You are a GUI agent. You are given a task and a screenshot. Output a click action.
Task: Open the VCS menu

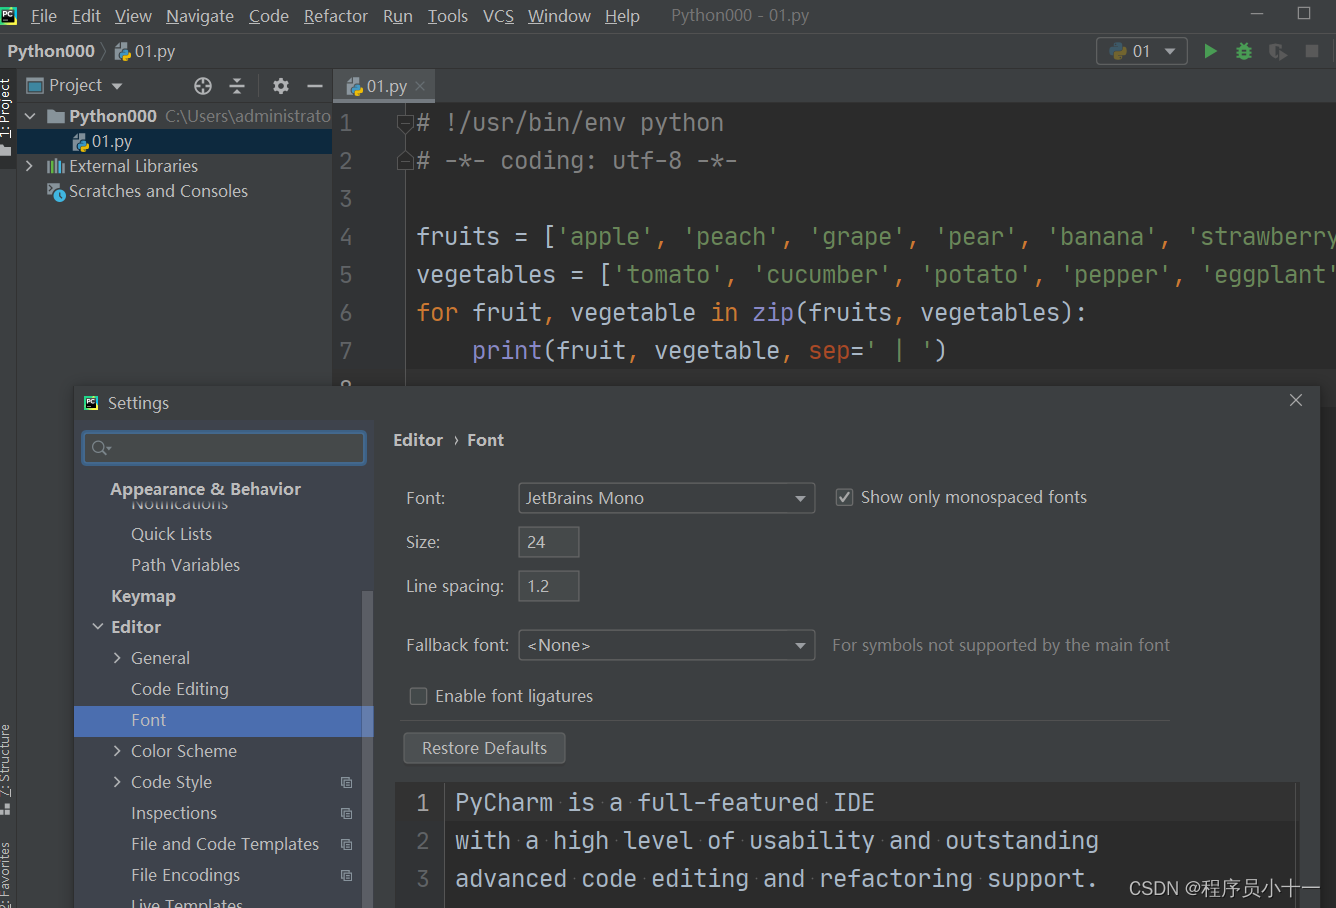498,16
